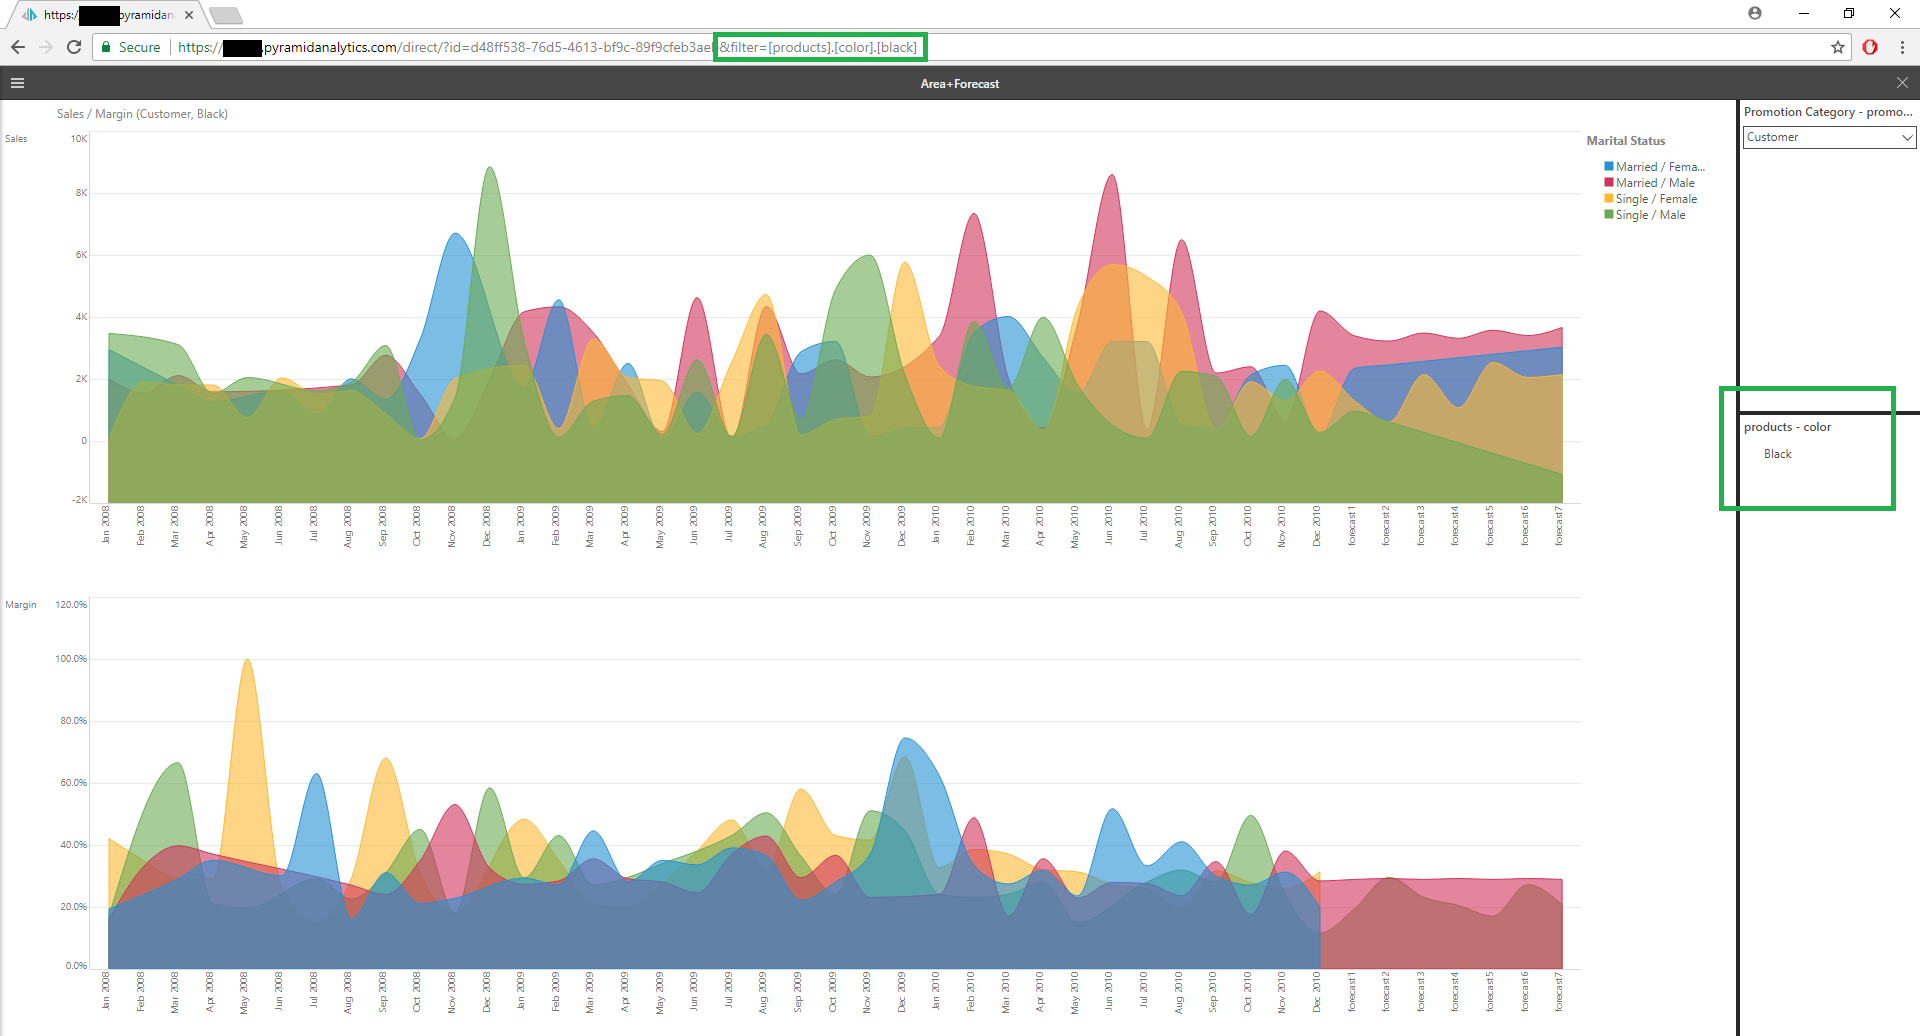The height and width of the screenshot is (1036, 1920).
Task: Close the Area+Forecast presentation panel
Action: pos(1902,83)
